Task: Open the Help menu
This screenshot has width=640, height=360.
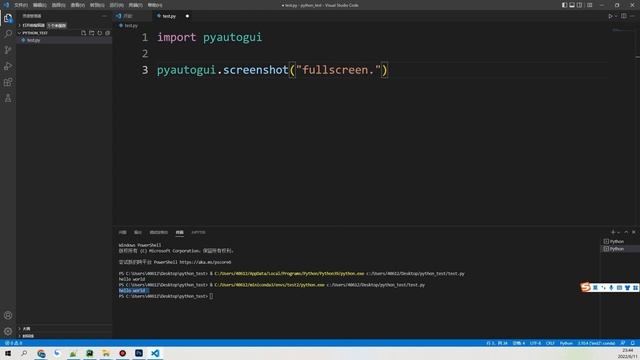Action: pyautogui.click(x=155, y=5)
